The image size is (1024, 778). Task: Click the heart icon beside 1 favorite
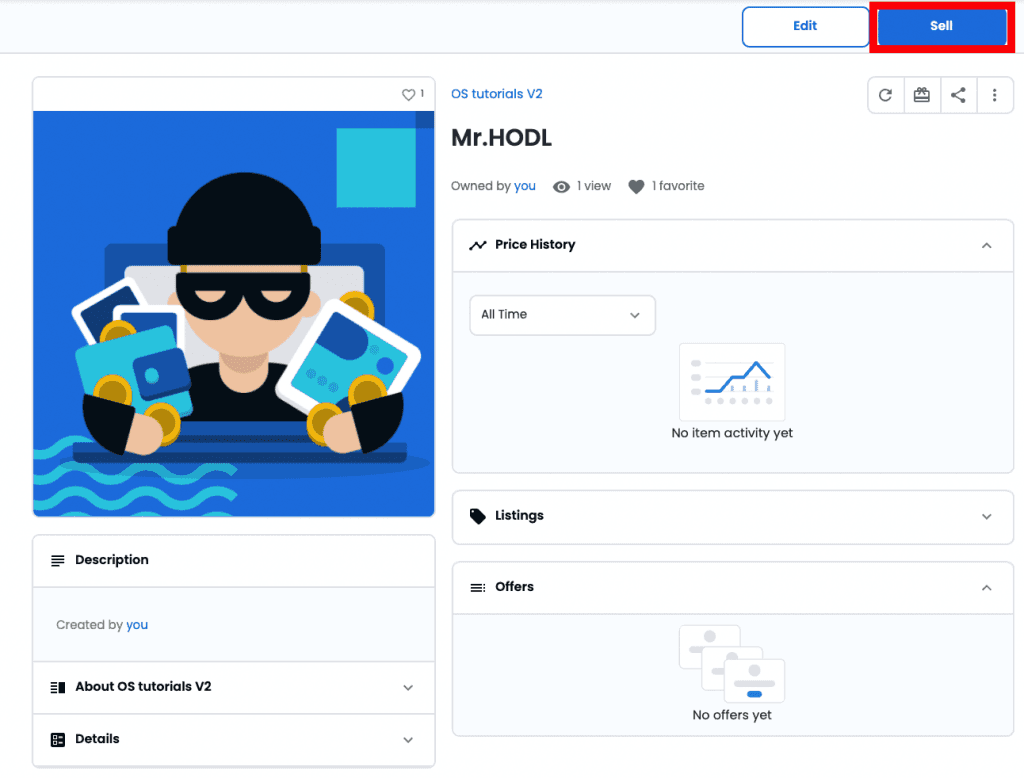[636, 187]
